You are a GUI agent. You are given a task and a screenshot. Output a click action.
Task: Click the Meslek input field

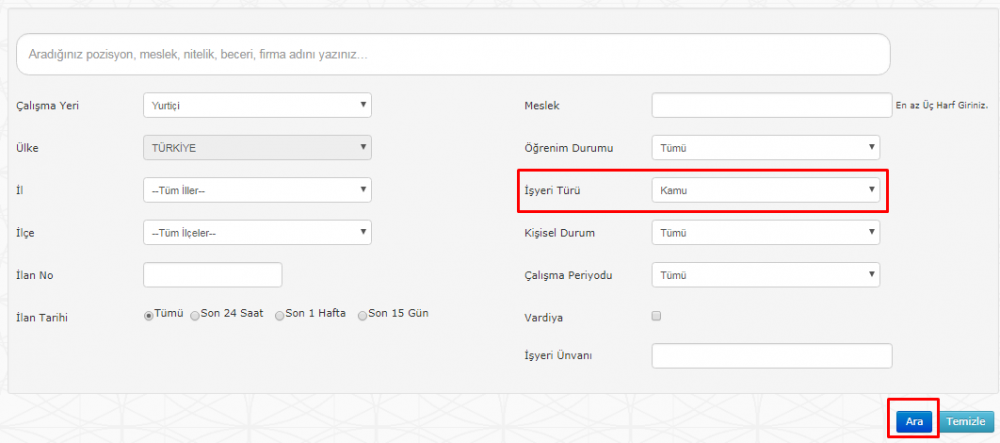click(x=772, y=105)
